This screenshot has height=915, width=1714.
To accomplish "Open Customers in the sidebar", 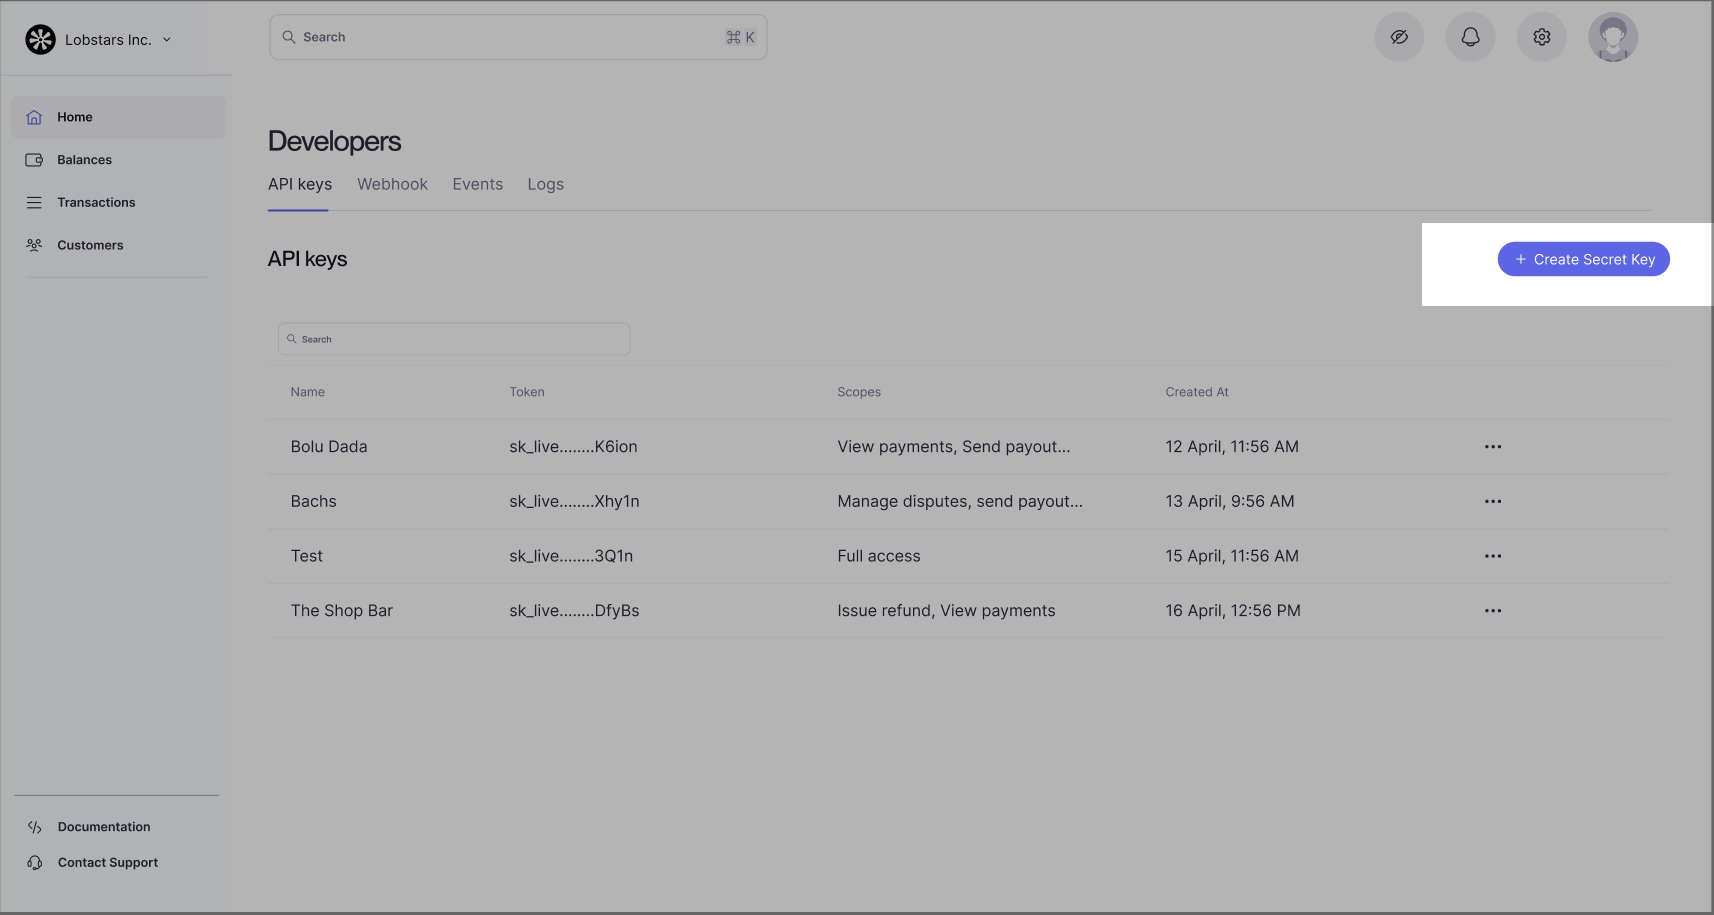I will tap(90, 245).
